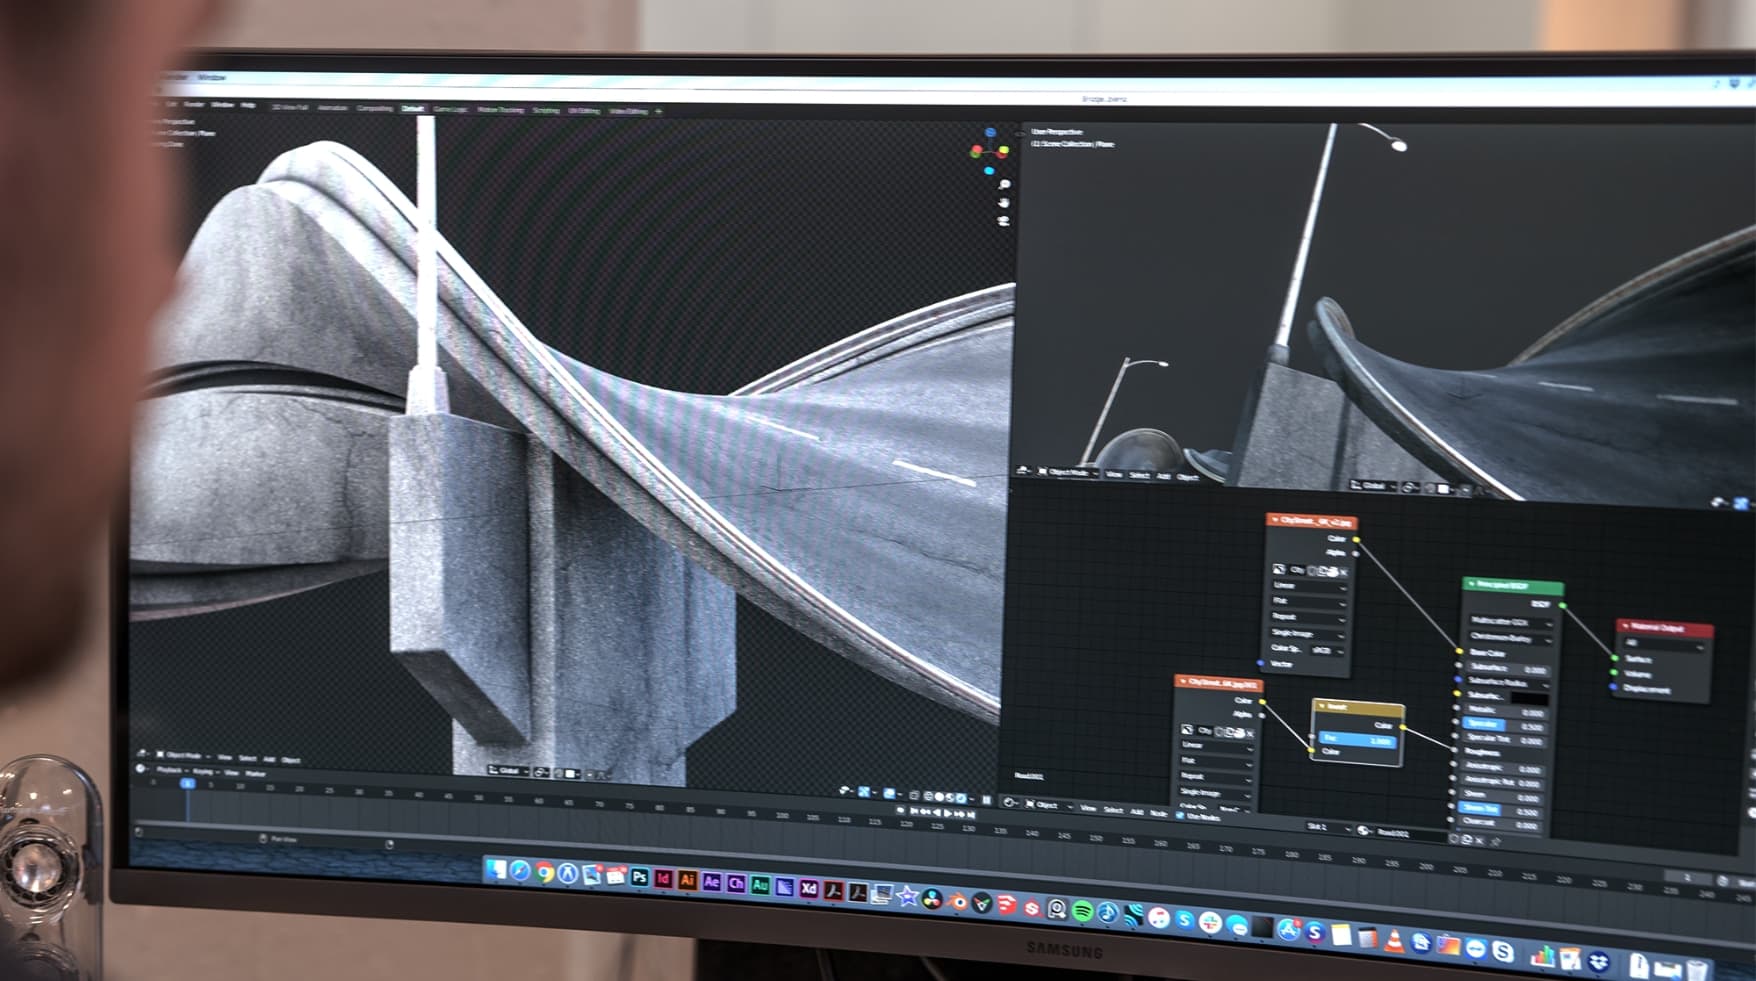Screen dimensions: 1756x981
Task: Click the Subsurface Color black swatch
Action: (x=1528, y=697)
